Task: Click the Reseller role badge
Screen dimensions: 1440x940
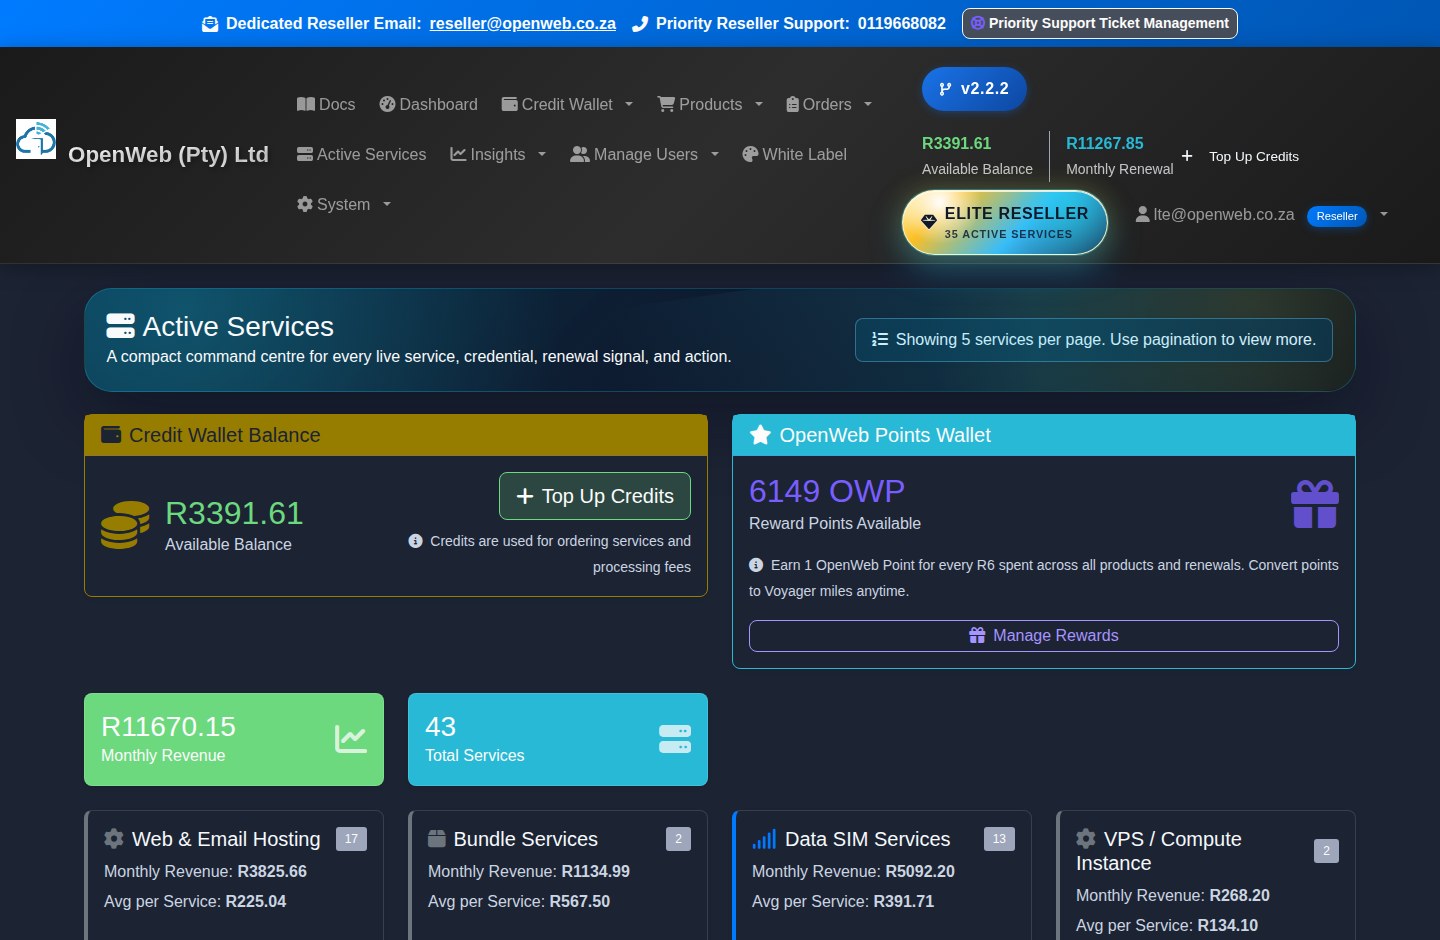Action: click(x=1337, y=216)
